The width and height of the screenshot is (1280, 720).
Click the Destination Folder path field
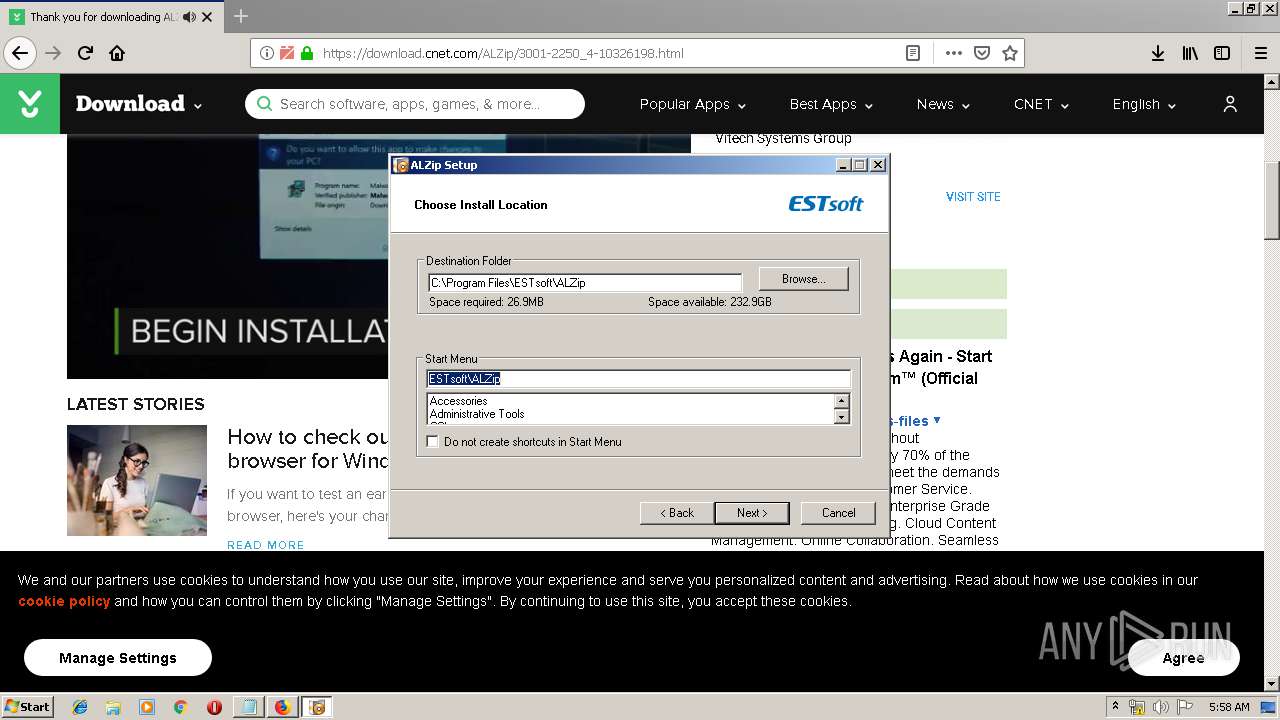tap(585, 283)
